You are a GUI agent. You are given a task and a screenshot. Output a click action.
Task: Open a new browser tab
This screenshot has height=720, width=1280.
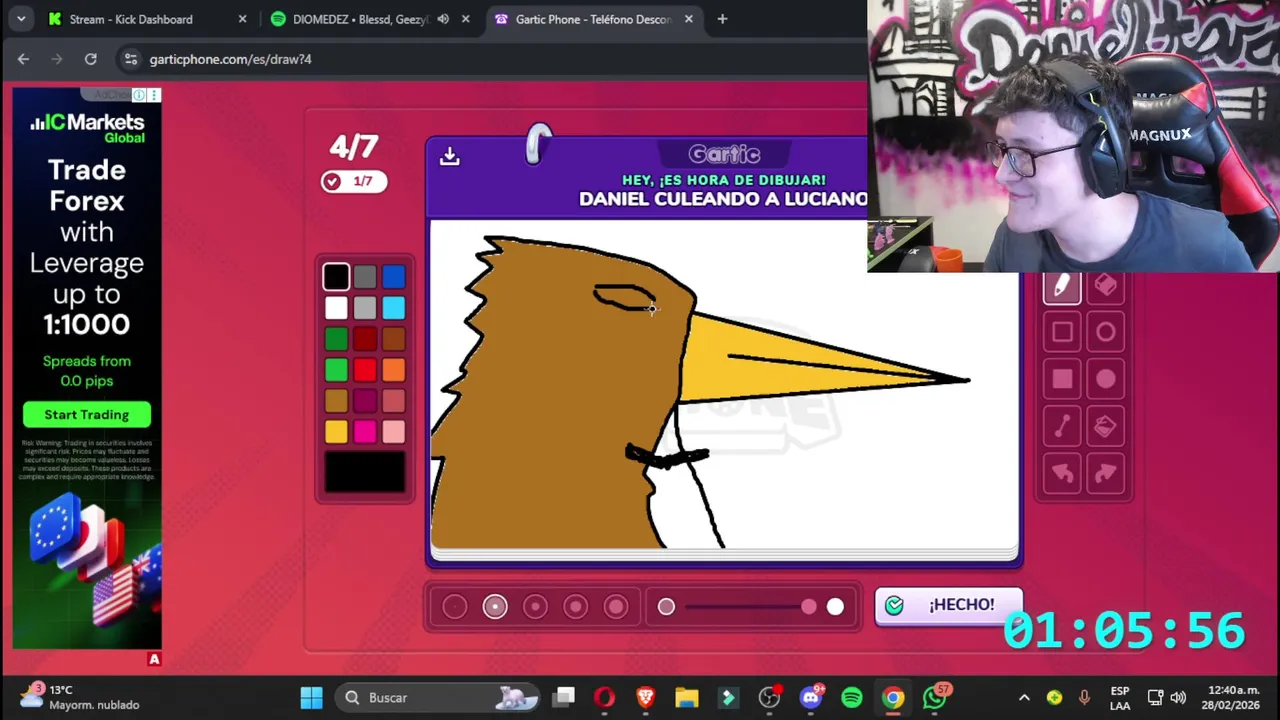click(x=722, y=19)
